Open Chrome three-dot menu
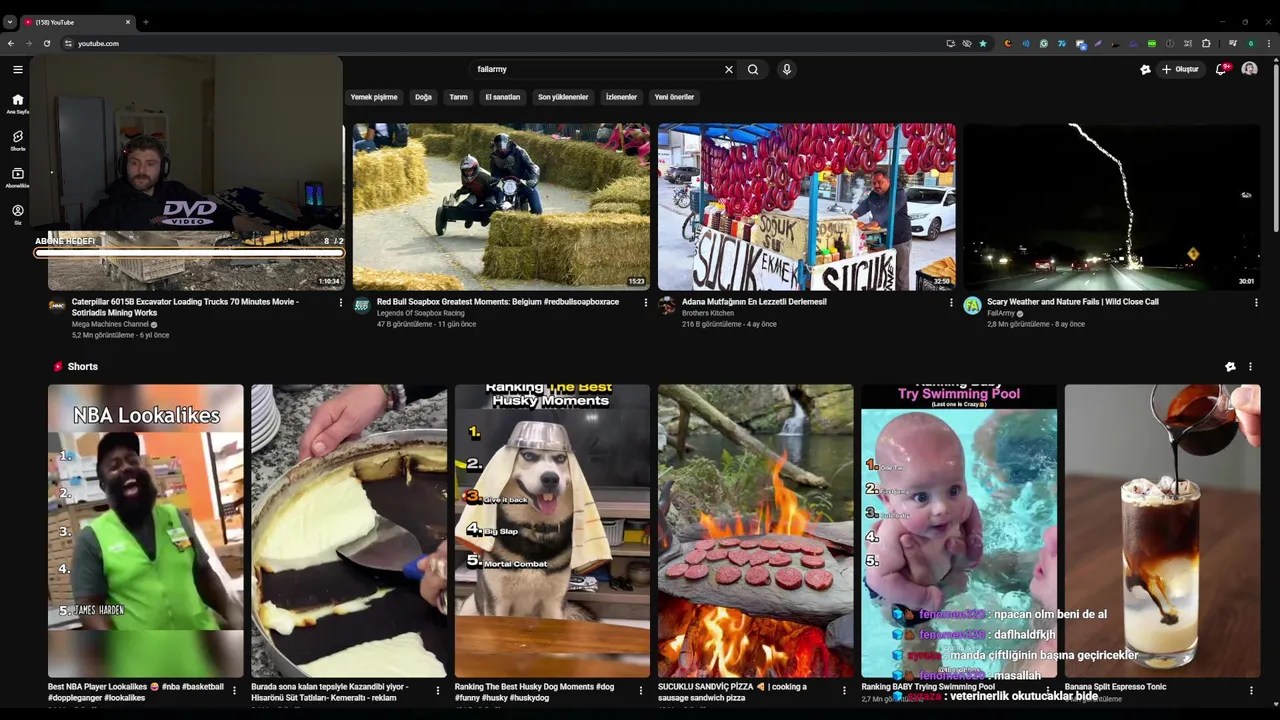 [1269, 43]
